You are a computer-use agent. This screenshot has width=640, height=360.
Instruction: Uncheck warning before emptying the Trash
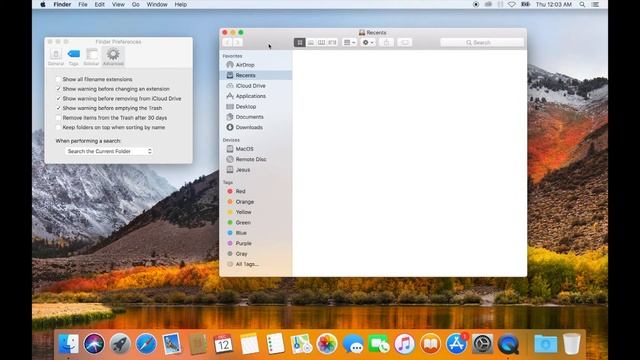click(58, 108)
